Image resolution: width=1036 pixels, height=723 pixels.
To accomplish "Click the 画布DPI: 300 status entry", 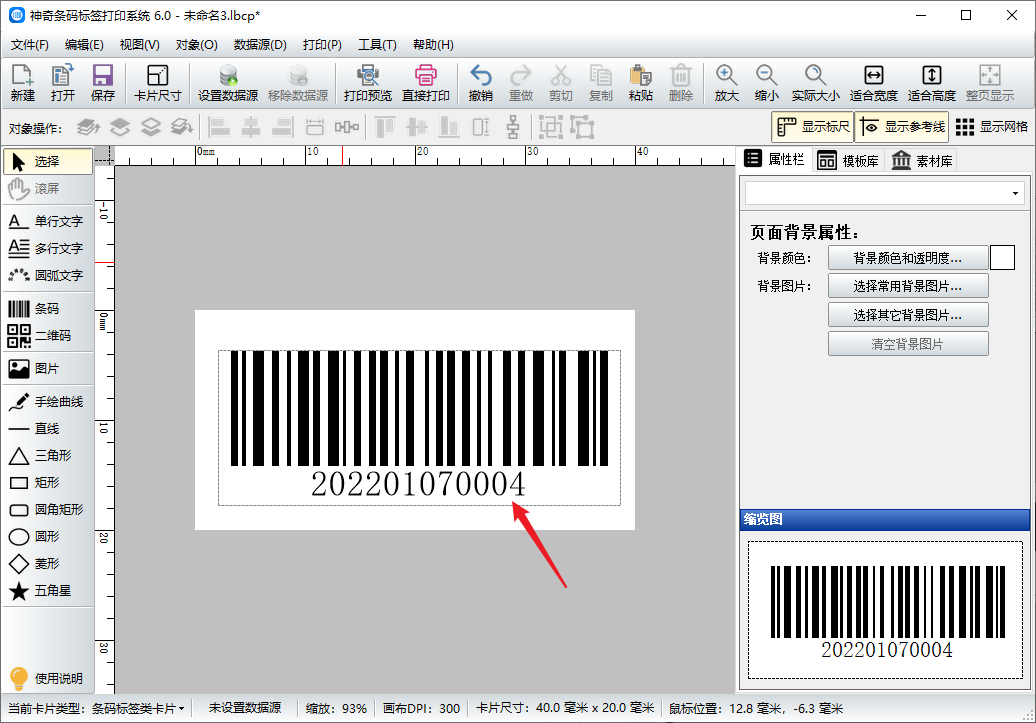I will point(422,708).
